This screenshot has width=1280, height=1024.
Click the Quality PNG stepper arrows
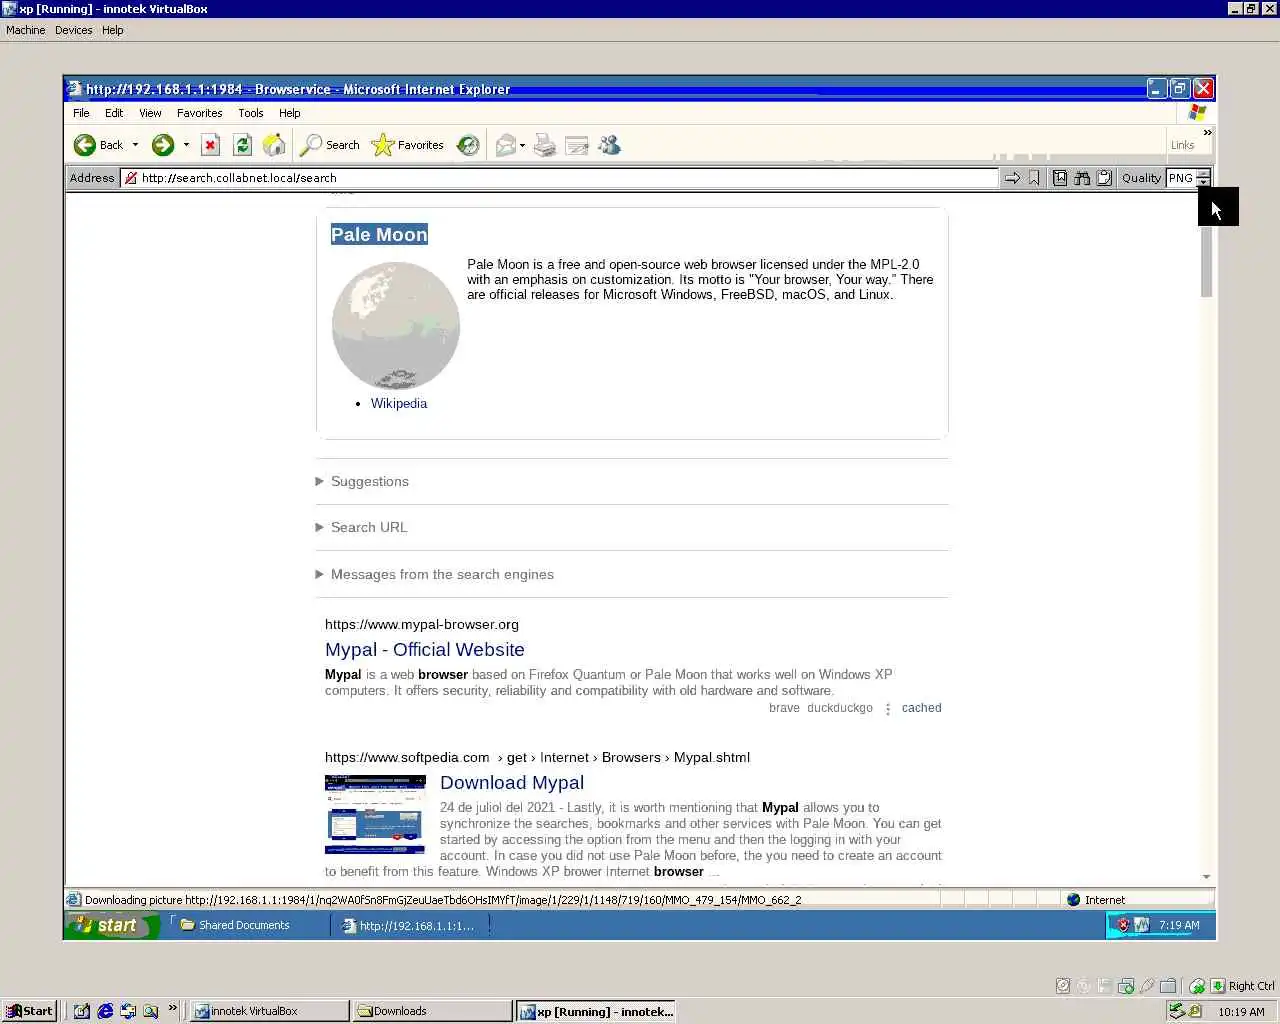pos(1203,178)
